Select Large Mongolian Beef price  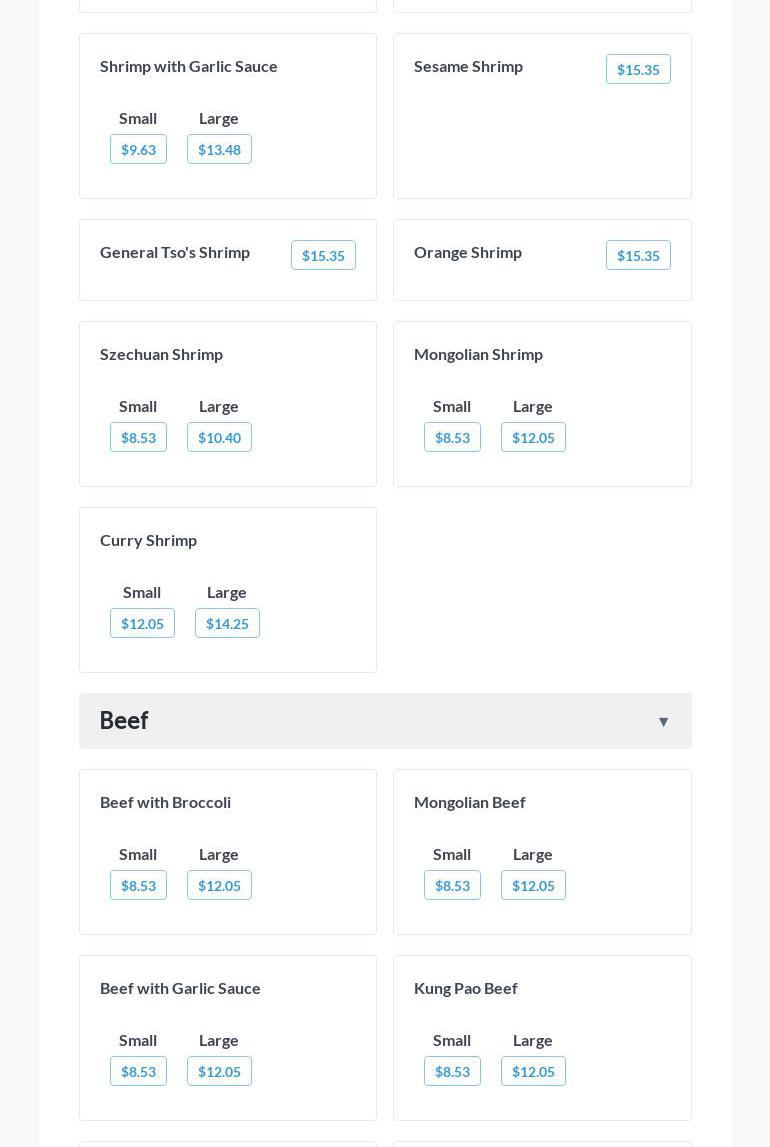(533, 886)
